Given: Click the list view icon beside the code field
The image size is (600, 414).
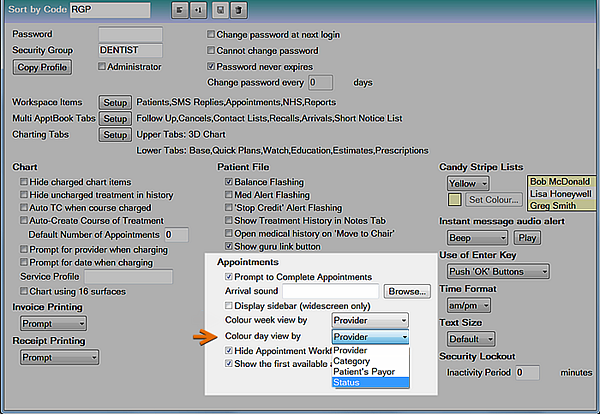Looking at the screenshot, I should 179,10.
